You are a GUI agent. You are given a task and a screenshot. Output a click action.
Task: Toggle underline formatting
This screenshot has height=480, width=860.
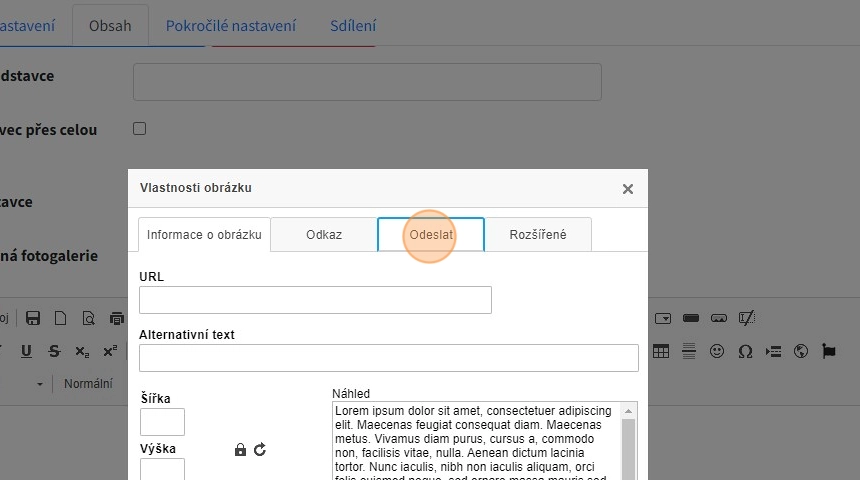pyautogui.click(x=26, y=351)
